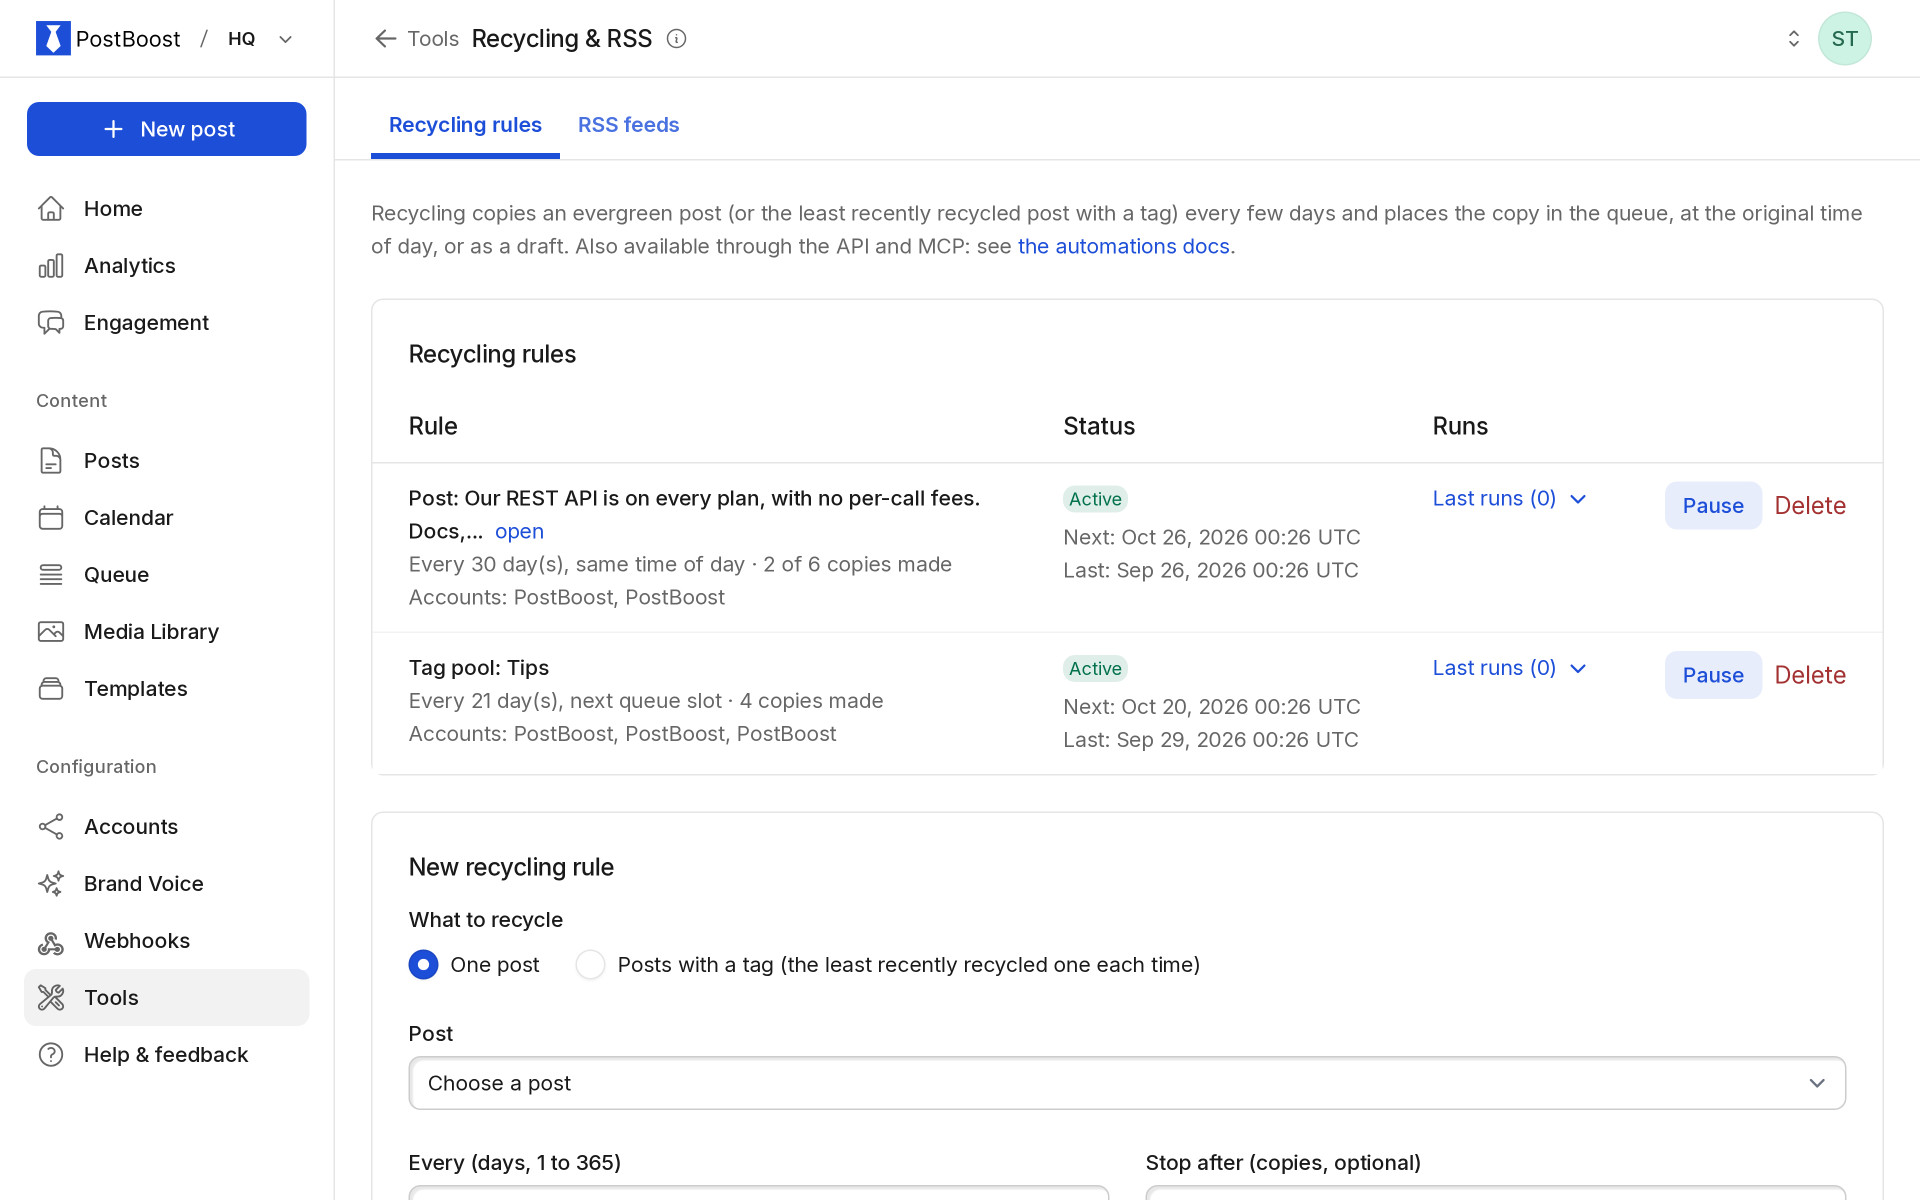Open the ST user avatar menu

click(x=1844, y=38)
